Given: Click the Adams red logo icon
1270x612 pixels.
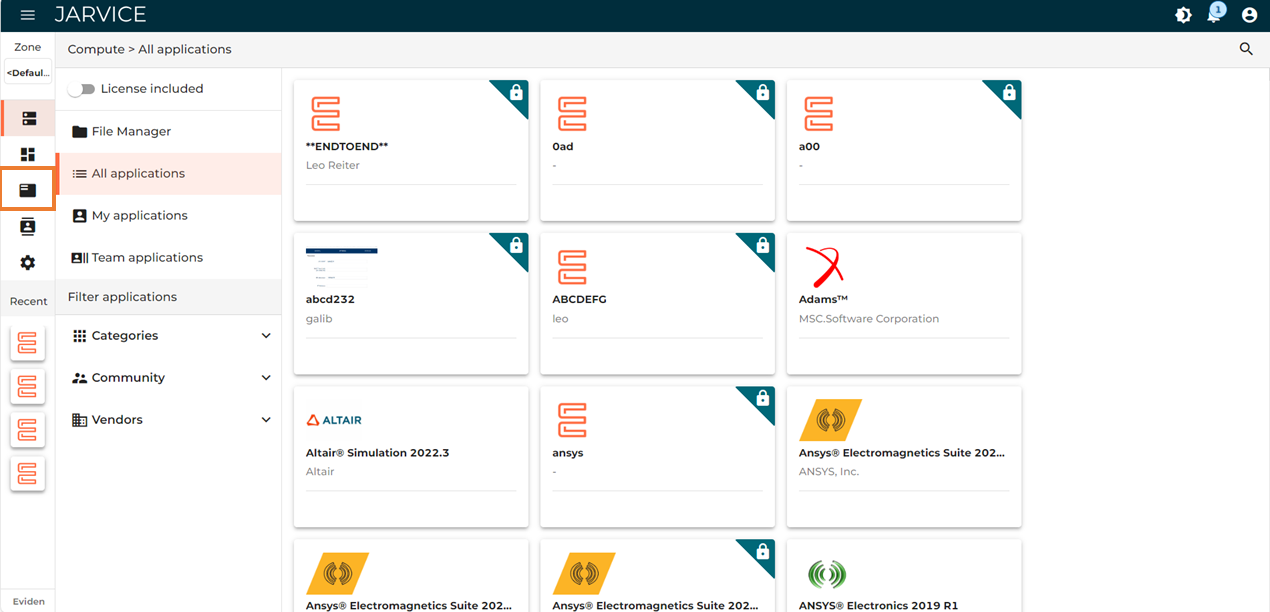Looking at the screenshot, I should (x=824, y=266).
